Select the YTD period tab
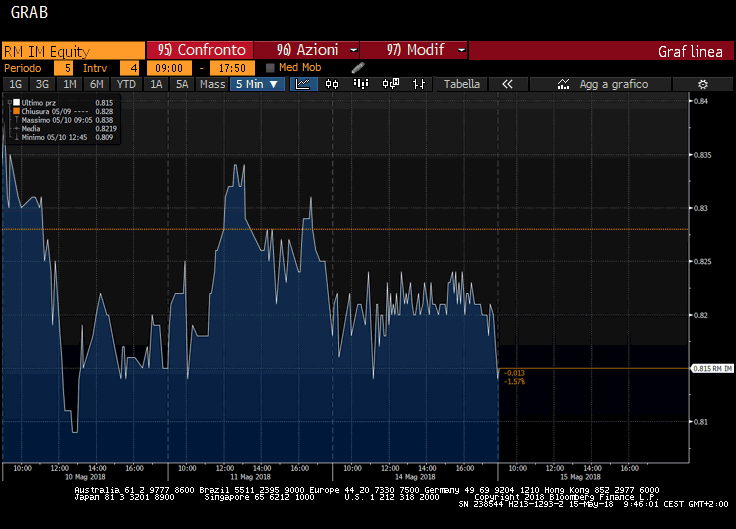 pos(126,84)
